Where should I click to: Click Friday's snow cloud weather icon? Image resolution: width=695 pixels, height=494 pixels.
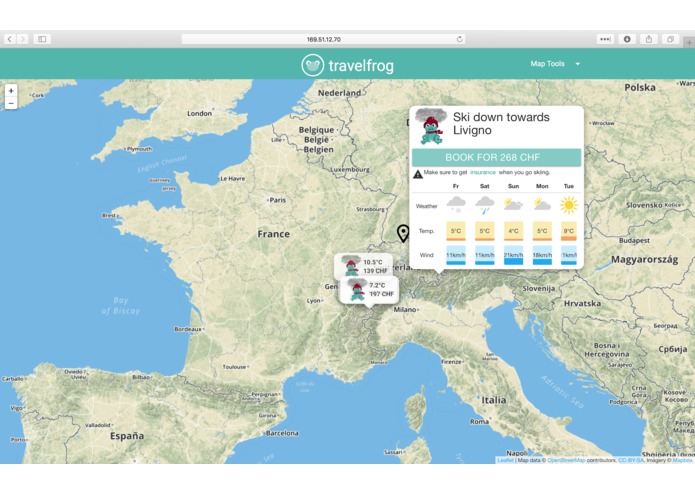click(456, 205)
